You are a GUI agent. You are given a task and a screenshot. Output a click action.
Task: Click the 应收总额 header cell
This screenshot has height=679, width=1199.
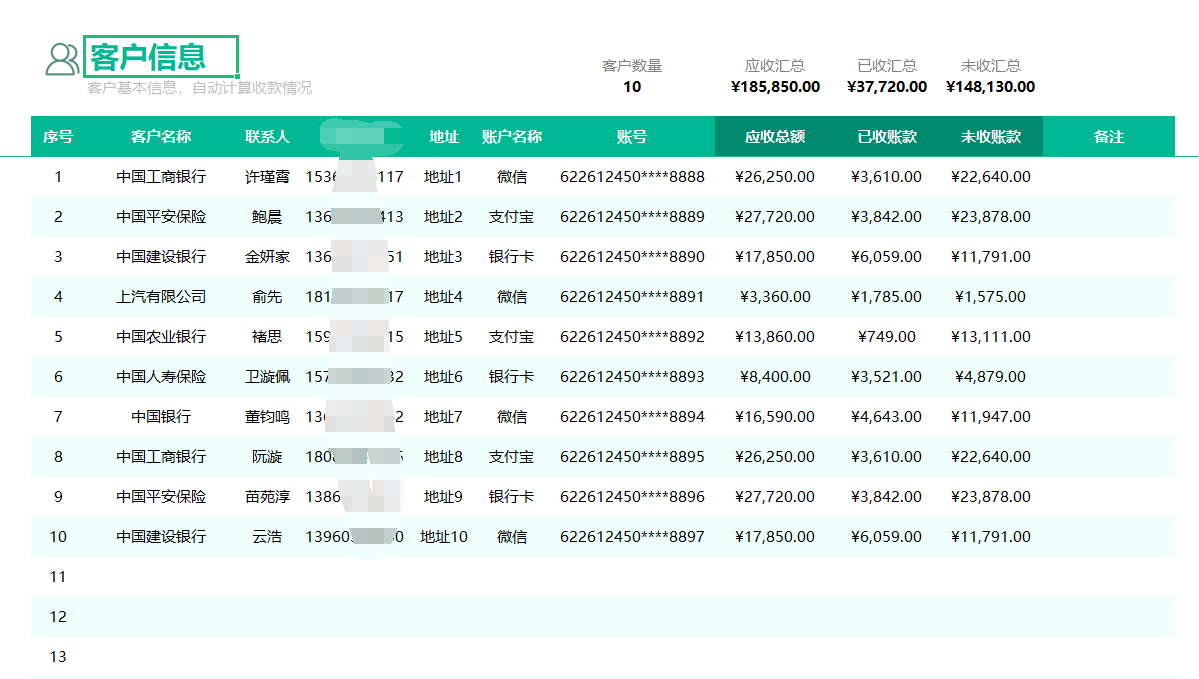(775, 137)
